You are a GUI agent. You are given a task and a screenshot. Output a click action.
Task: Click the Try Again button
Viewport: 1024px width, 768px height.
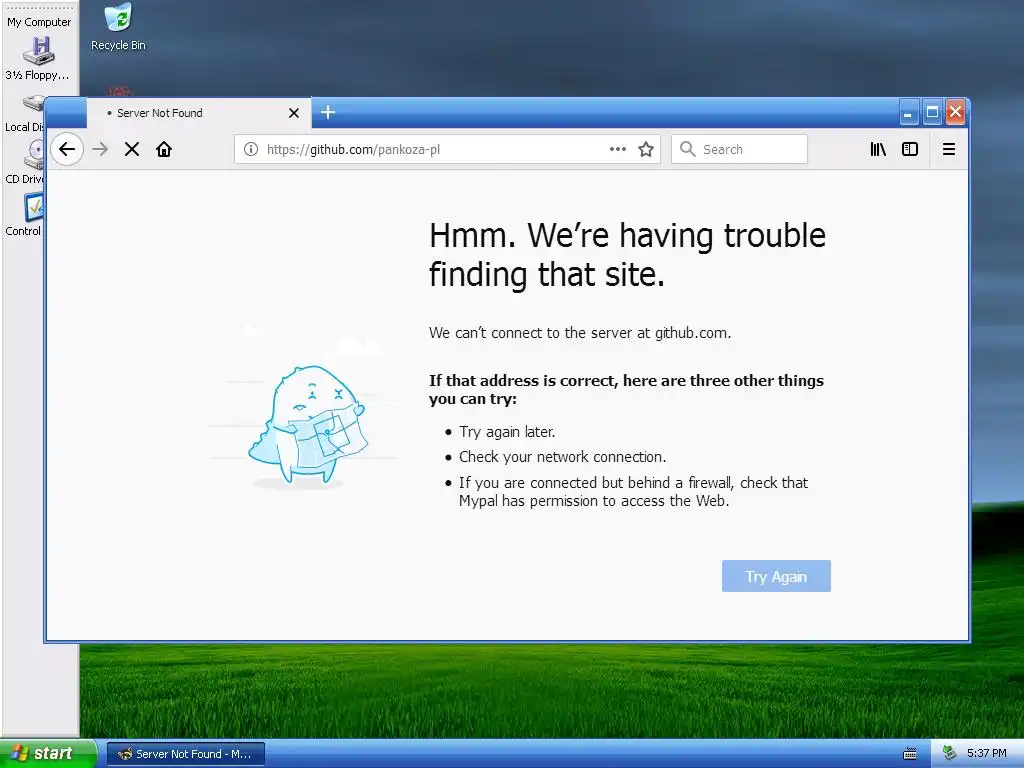pyautogui.click(x=776, y=576)
